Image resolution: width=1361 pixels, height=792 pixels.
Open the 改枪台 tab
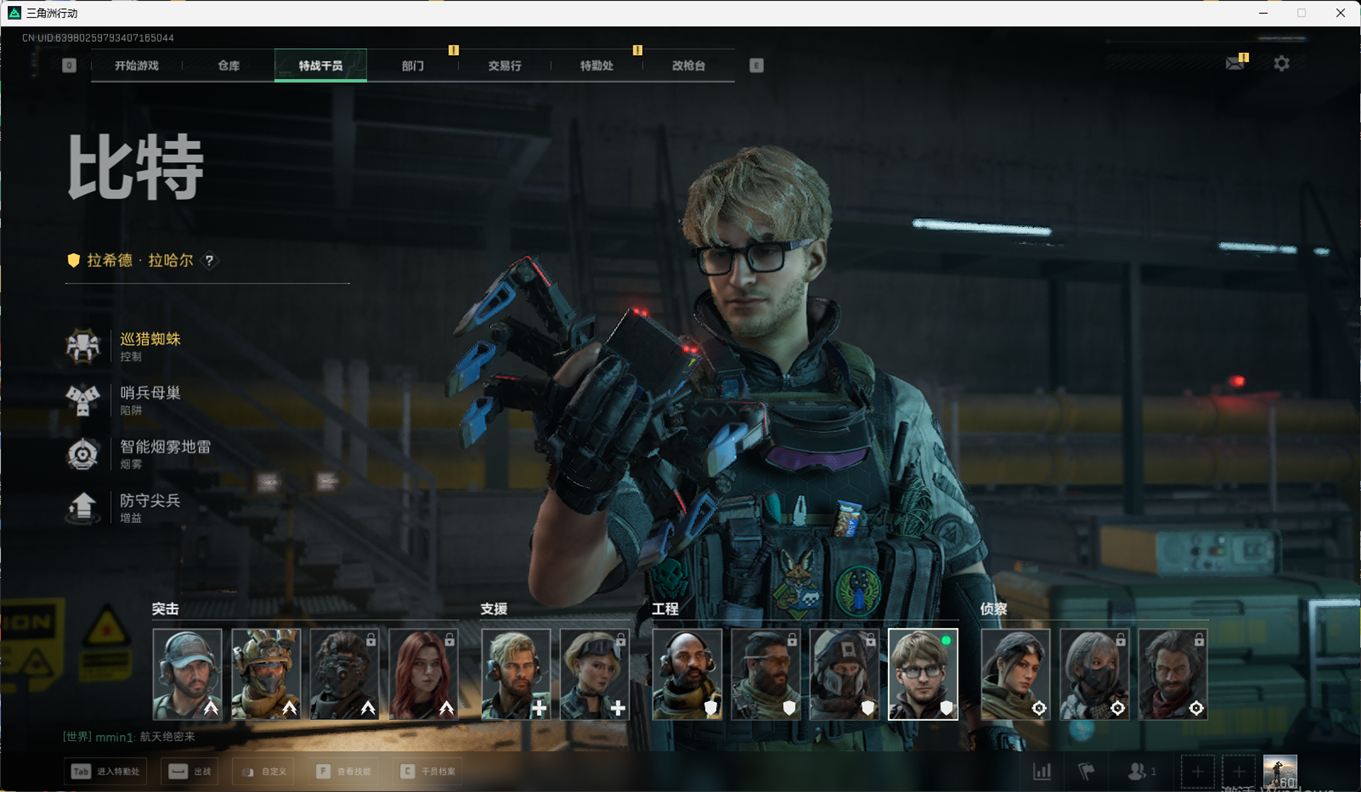click(x=688, y=66)
